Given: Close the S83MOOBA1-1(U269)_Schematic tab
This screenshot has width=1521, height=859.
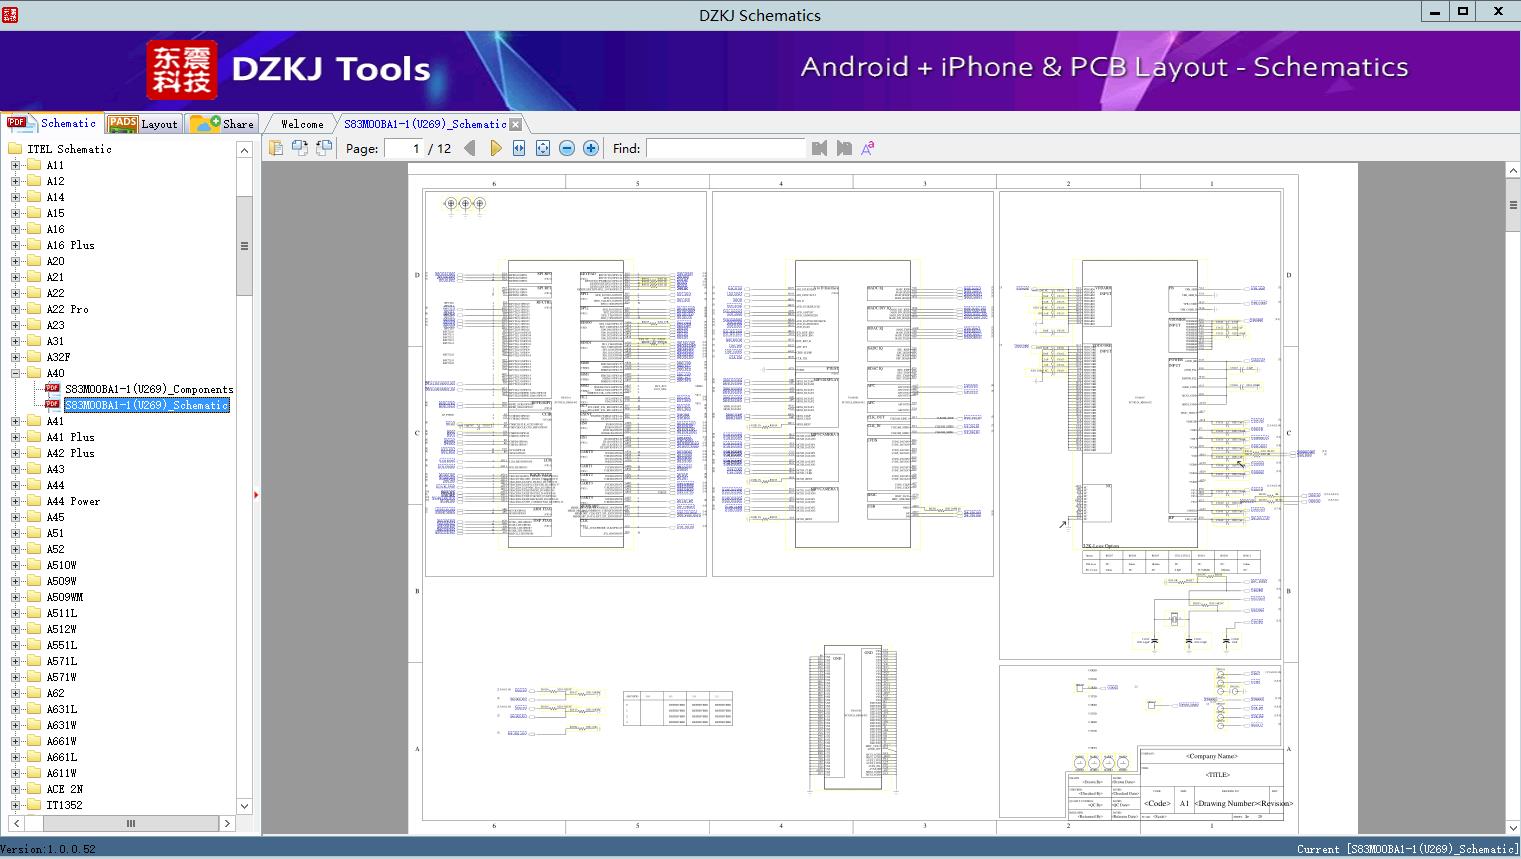Looking at the screenshot, I should 515,125.
